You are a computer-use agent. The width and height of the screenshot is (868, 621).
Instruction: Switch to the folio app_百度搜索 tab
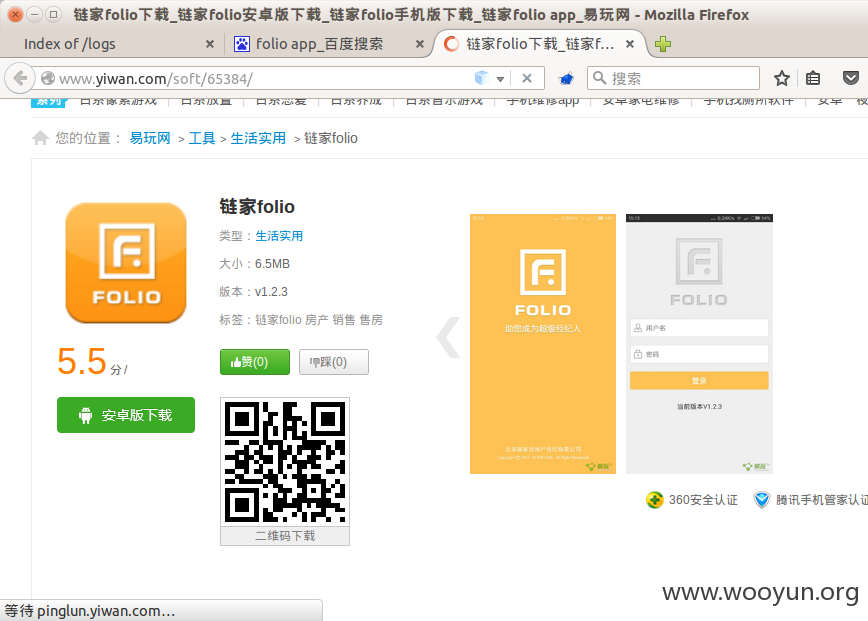pos(327,44)
